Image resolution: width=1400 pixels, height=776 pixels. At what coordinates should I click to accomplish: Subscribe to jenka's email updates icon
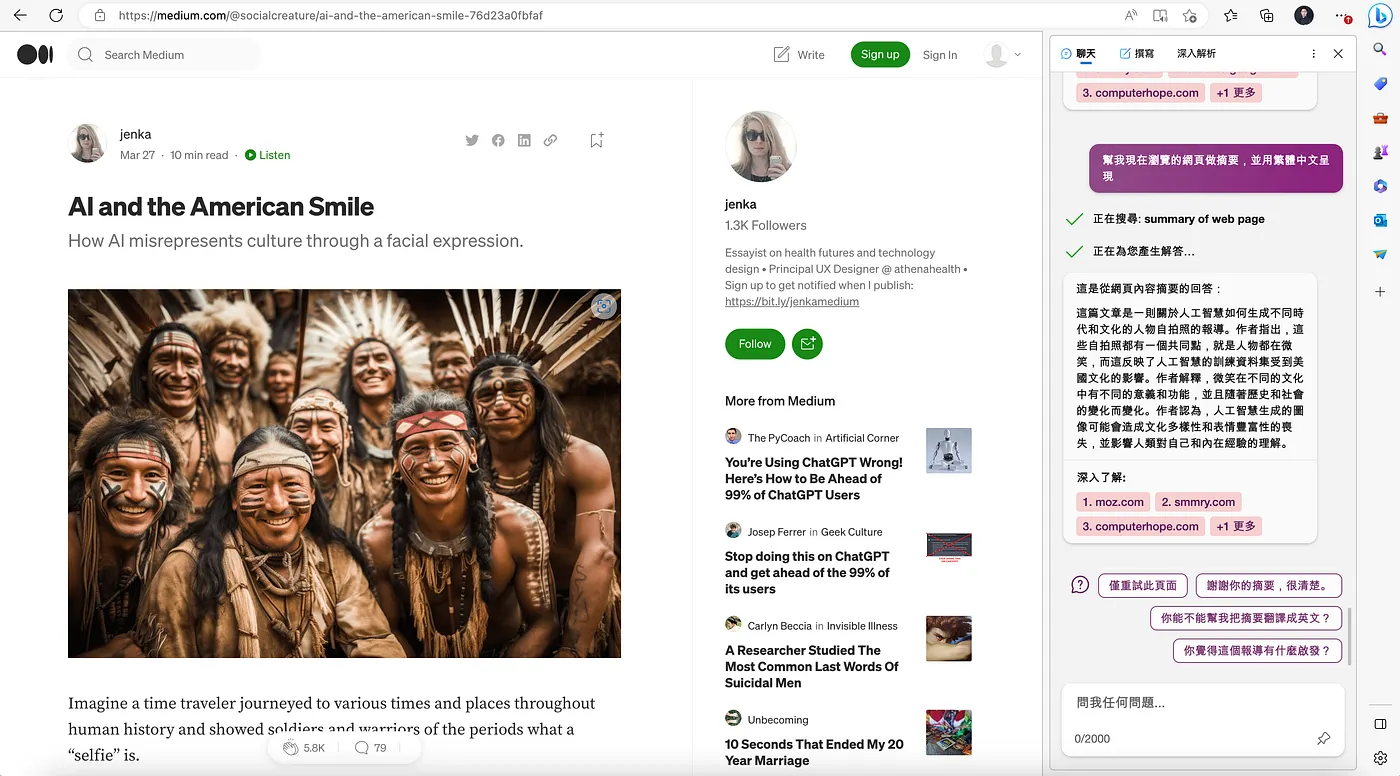(x=807, y=344)
